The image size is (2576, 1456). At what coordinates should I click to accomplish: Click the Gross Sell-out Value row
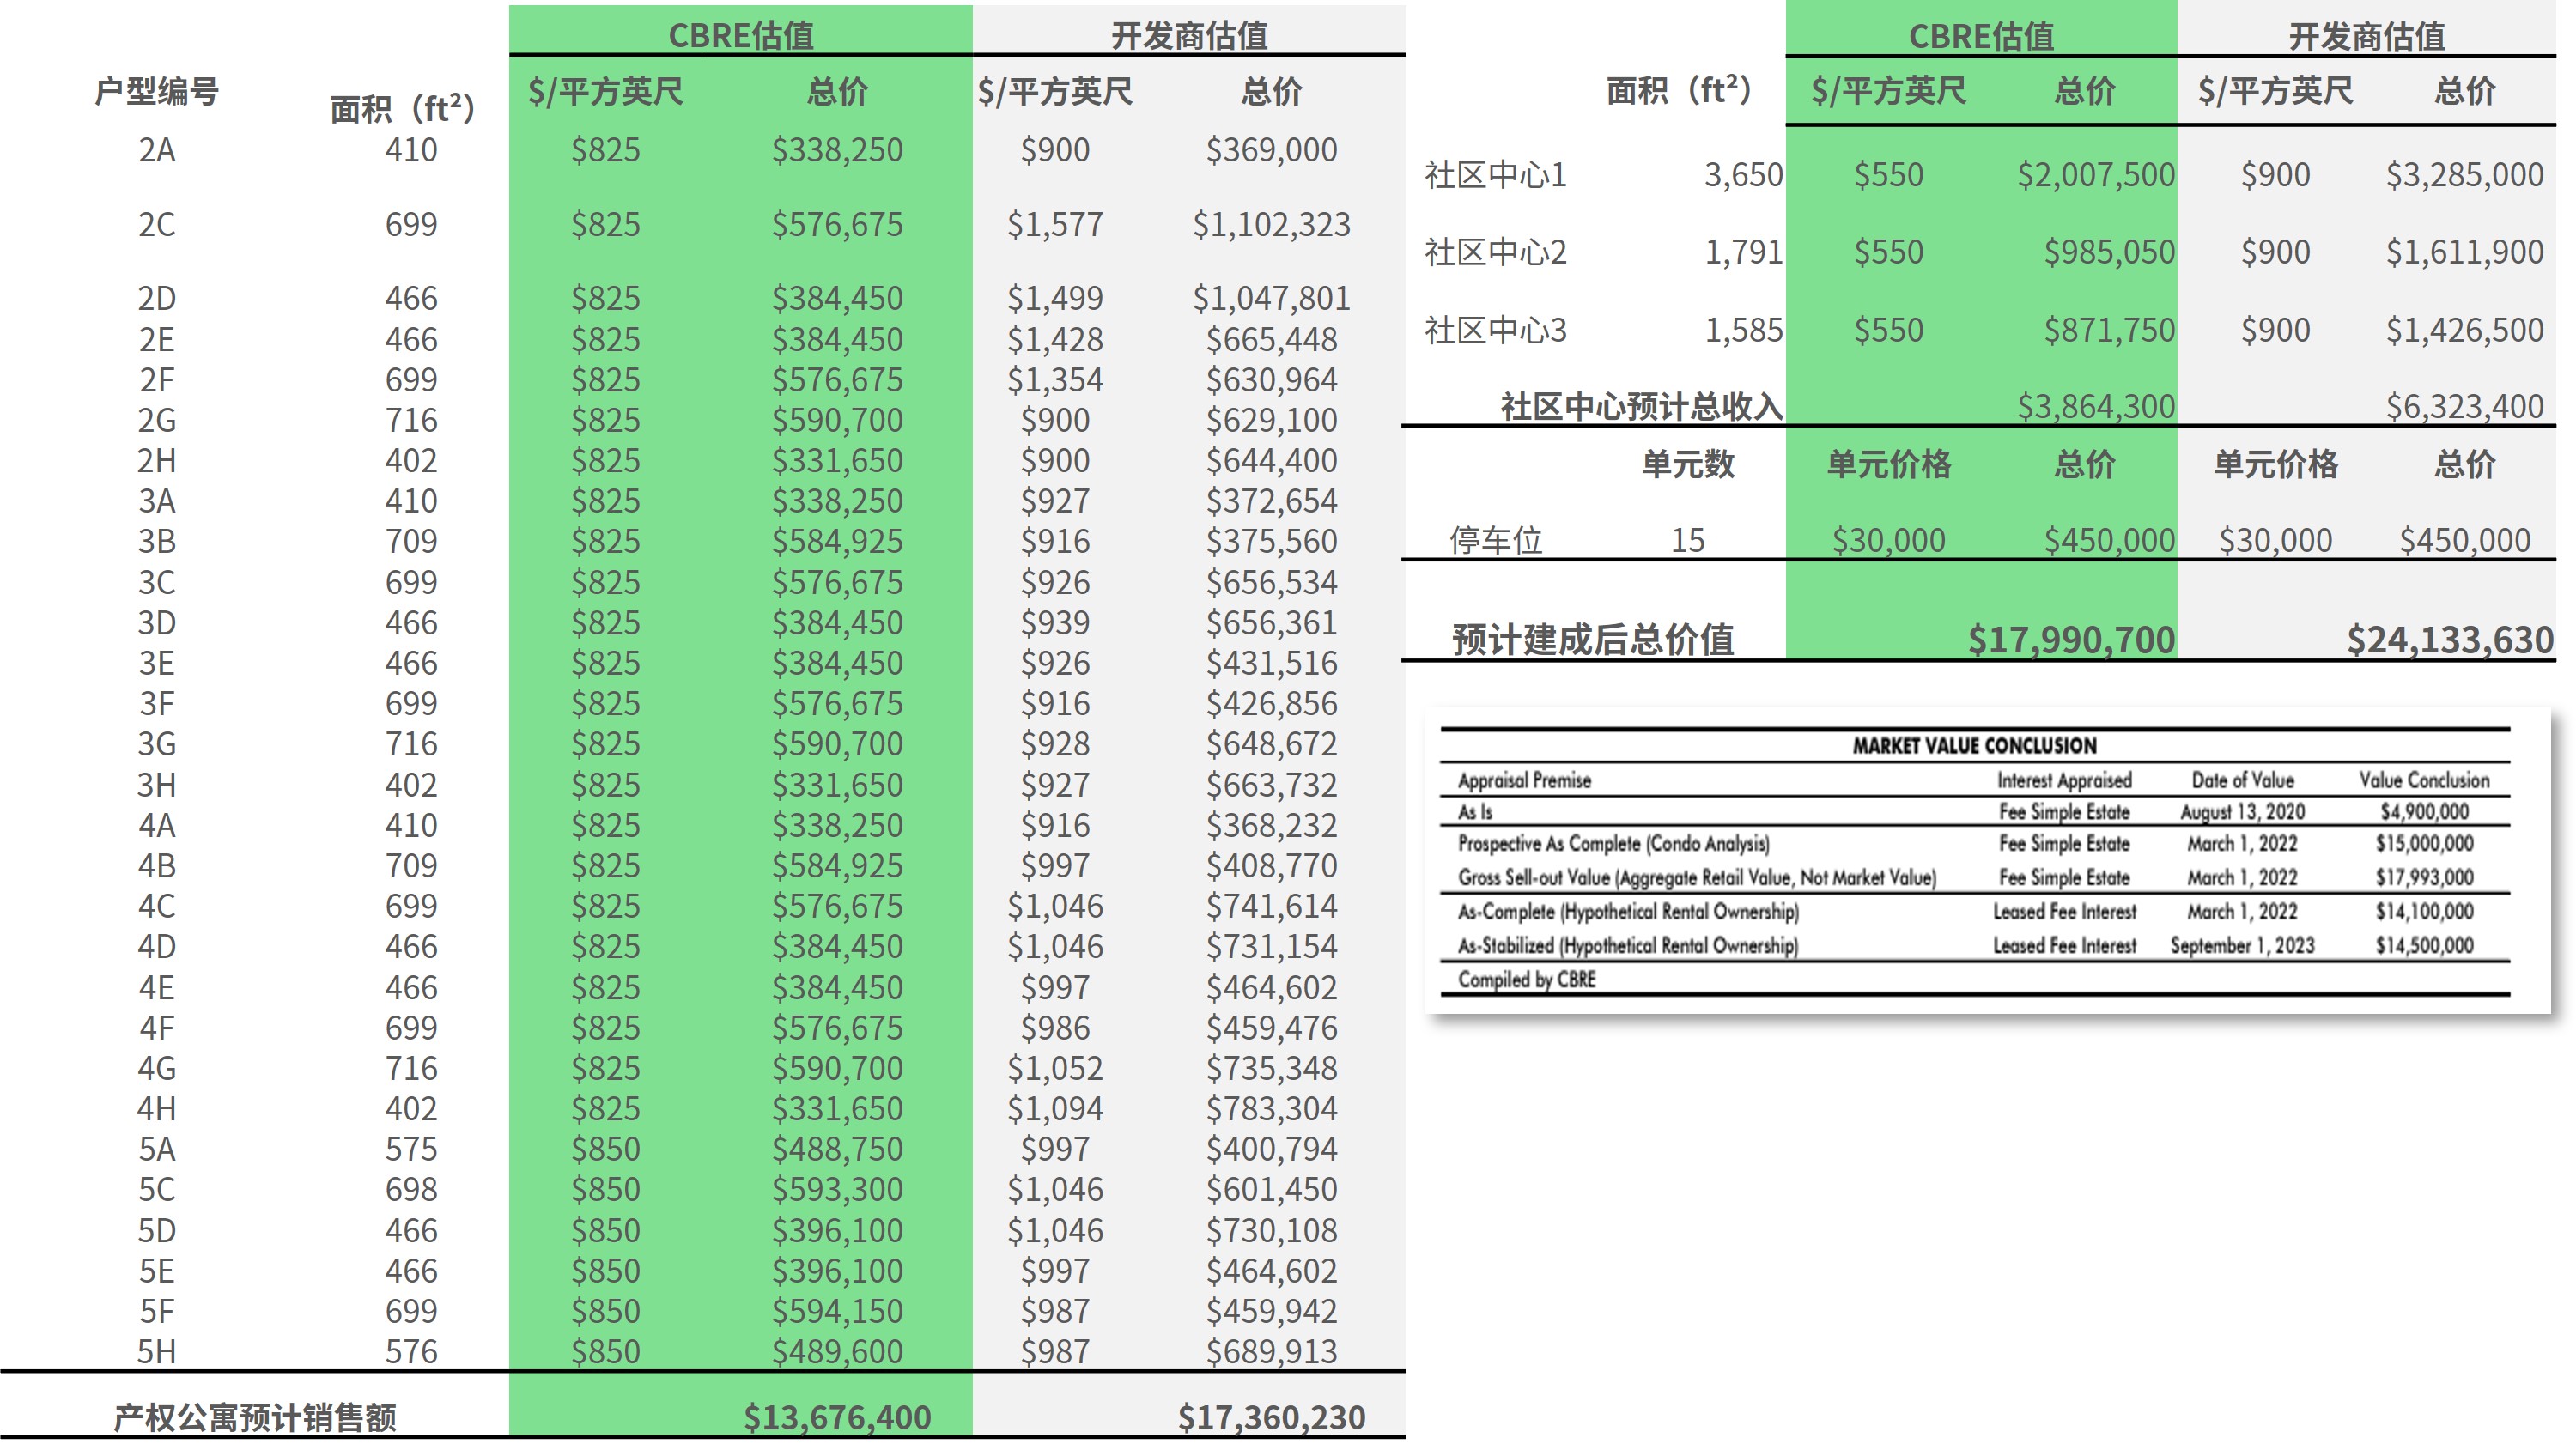[x=1697, y=878]
